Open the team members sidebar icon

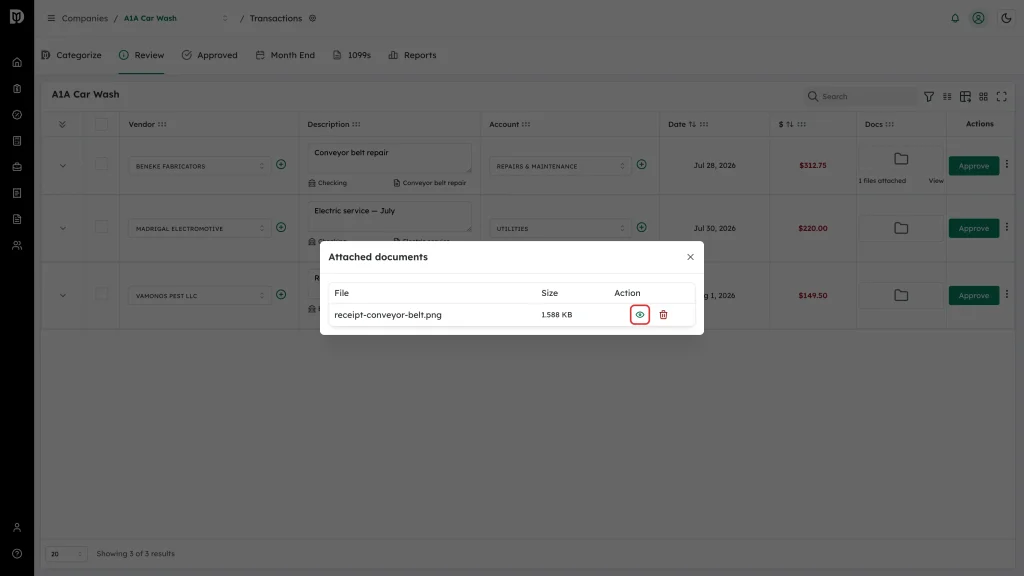[17, 246]
